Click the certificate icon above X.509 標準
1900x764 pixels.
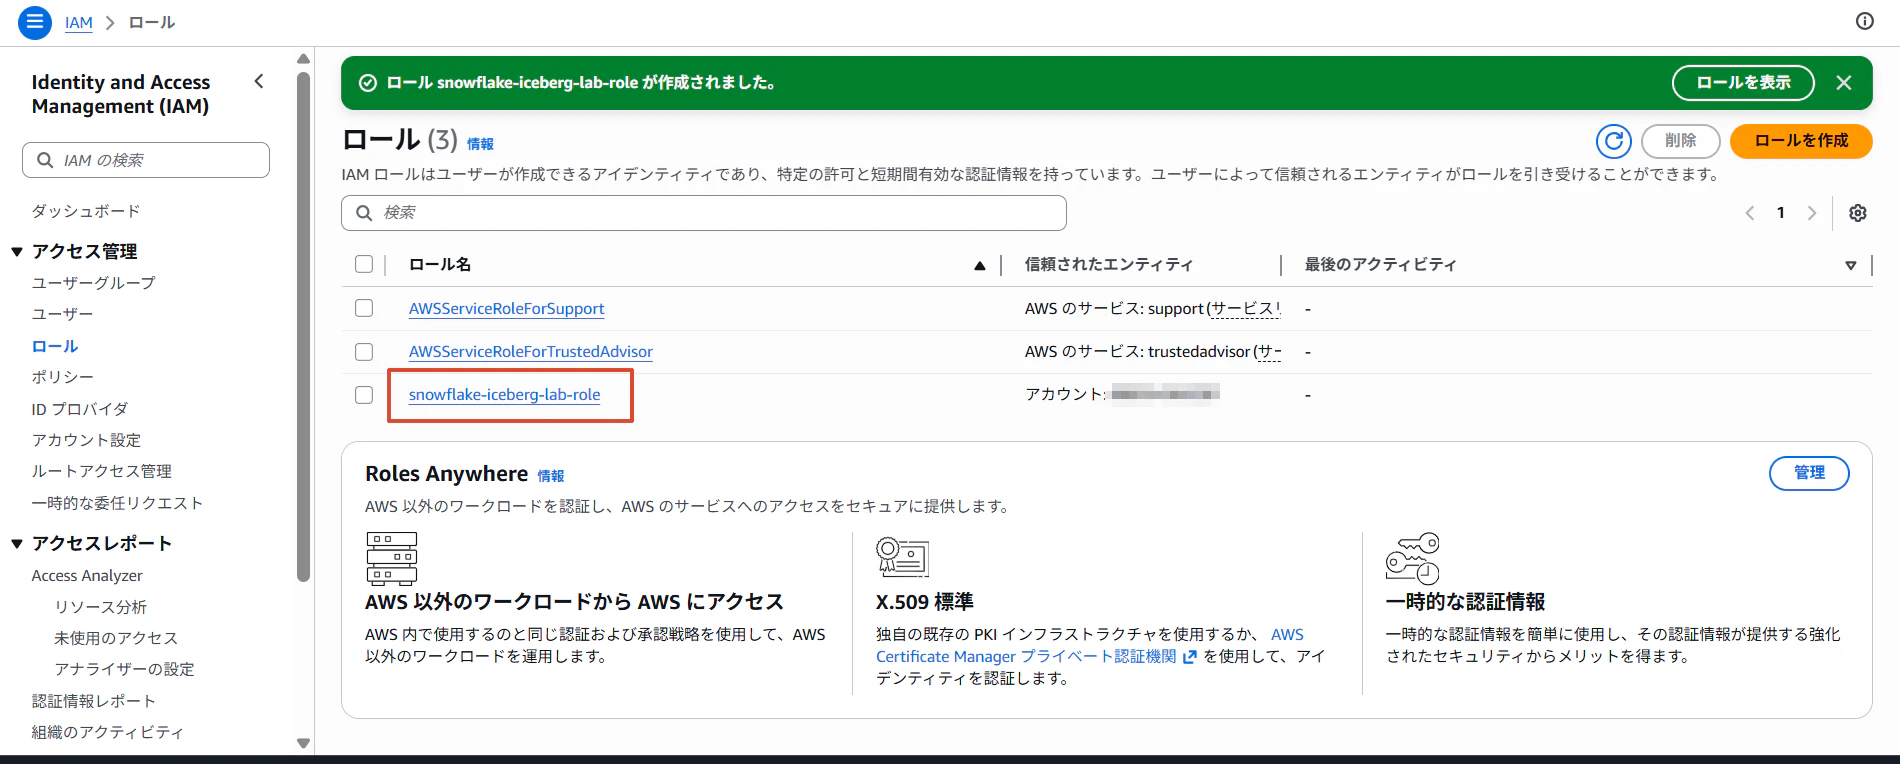(x=902, y=556)
